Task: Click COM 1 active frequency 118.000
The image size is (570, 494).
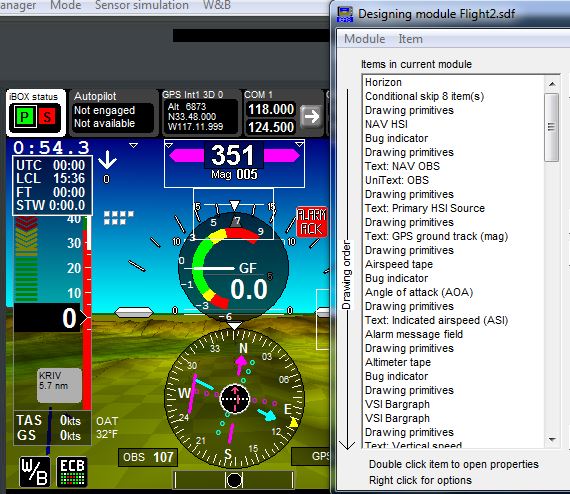Action: [x=271, y=109]
